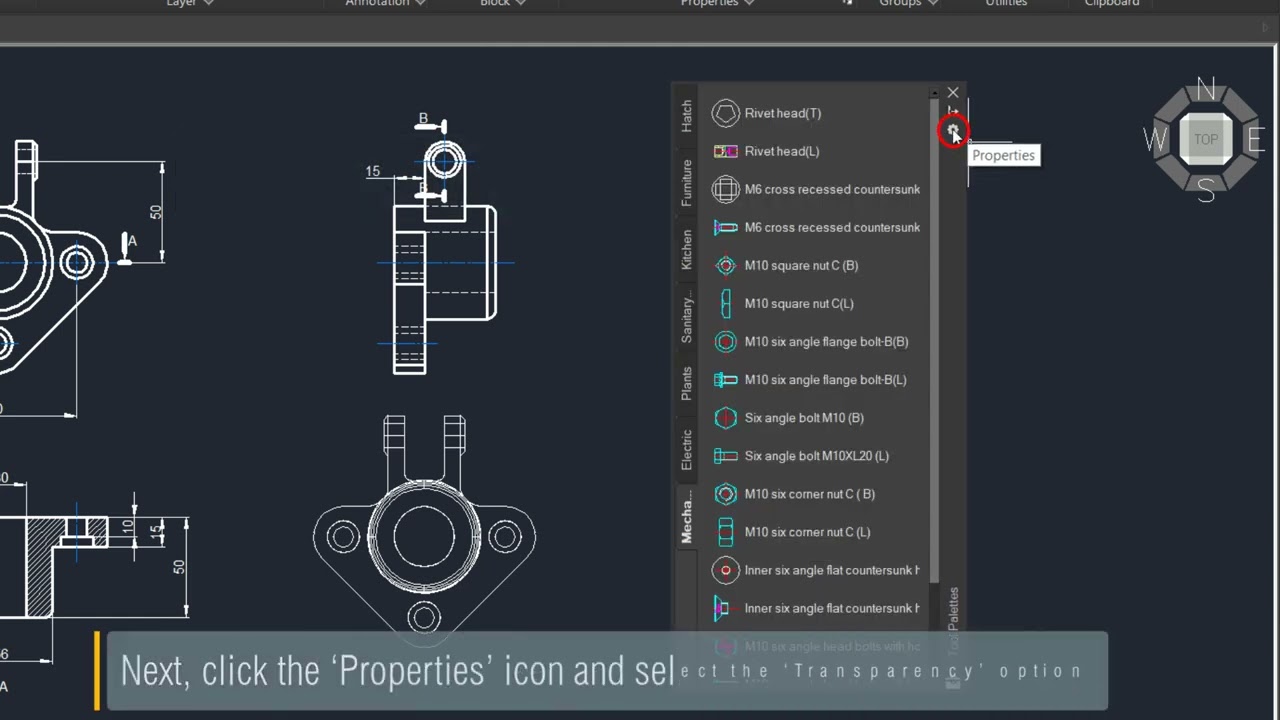Viewport: 1280px width, 720px height.
Task: Click the TOP face of the ViewCube
Action: point(1206,139)
